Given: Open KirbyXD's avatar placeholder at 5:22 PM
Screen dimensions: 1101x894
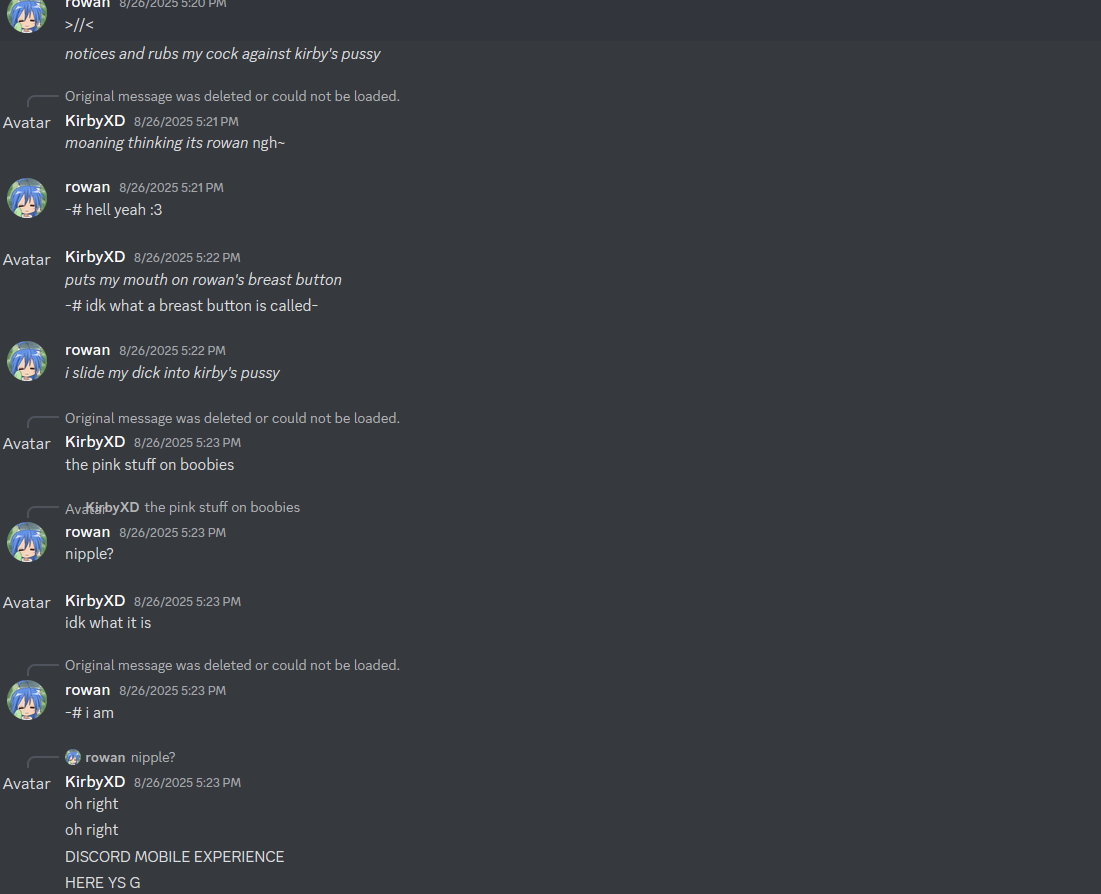Looking at the screenshot, I should point(27,260).
